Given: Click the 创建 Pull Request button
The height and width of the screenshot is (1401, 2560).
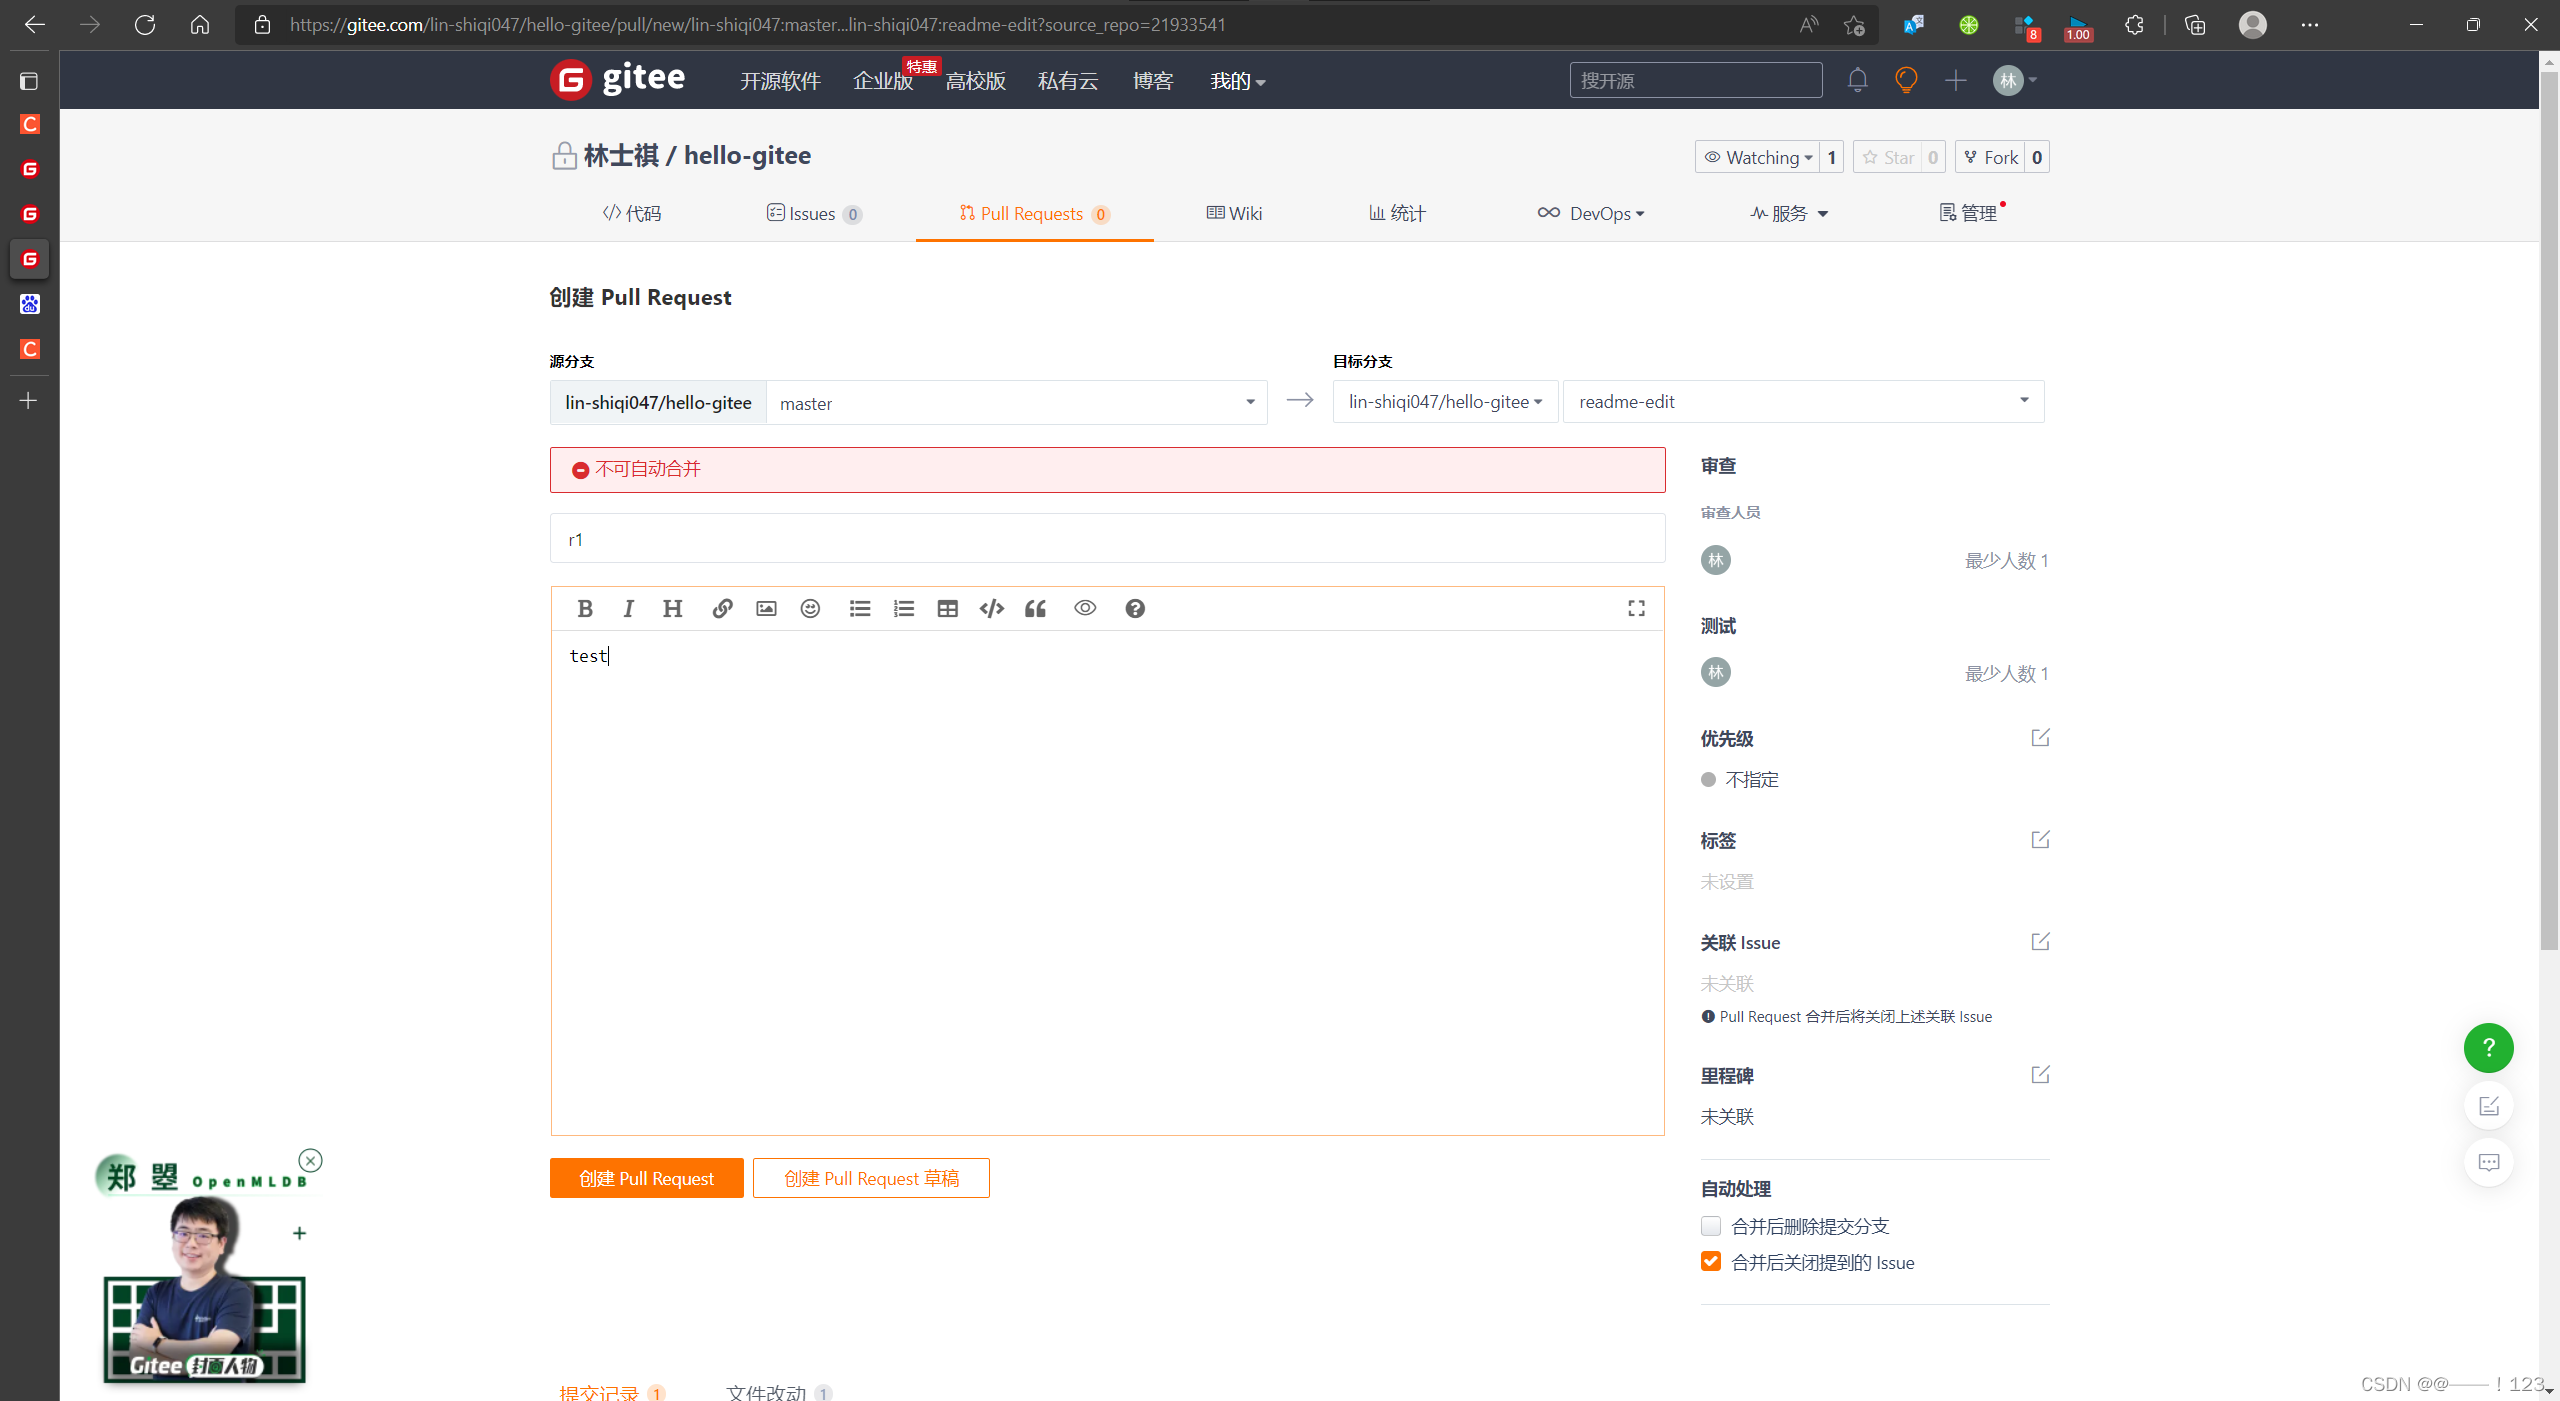Looking at the screenshot, I should pyautogui.click(x=646, y=1178).
